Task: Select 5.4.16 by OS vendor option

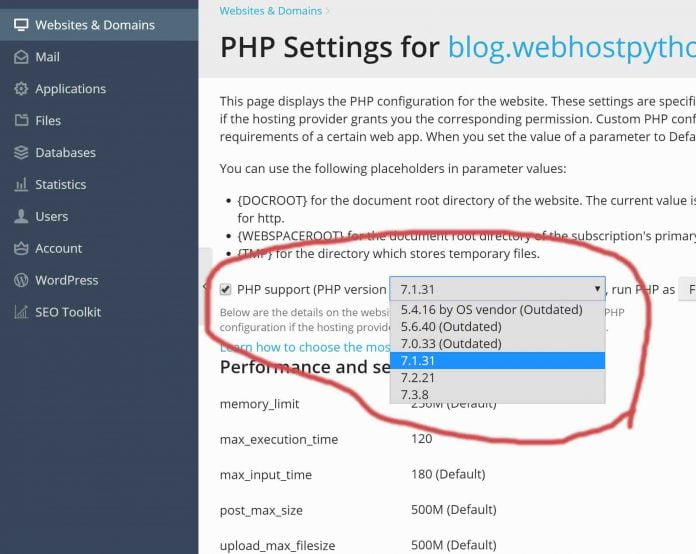Action: coord(497,310)
